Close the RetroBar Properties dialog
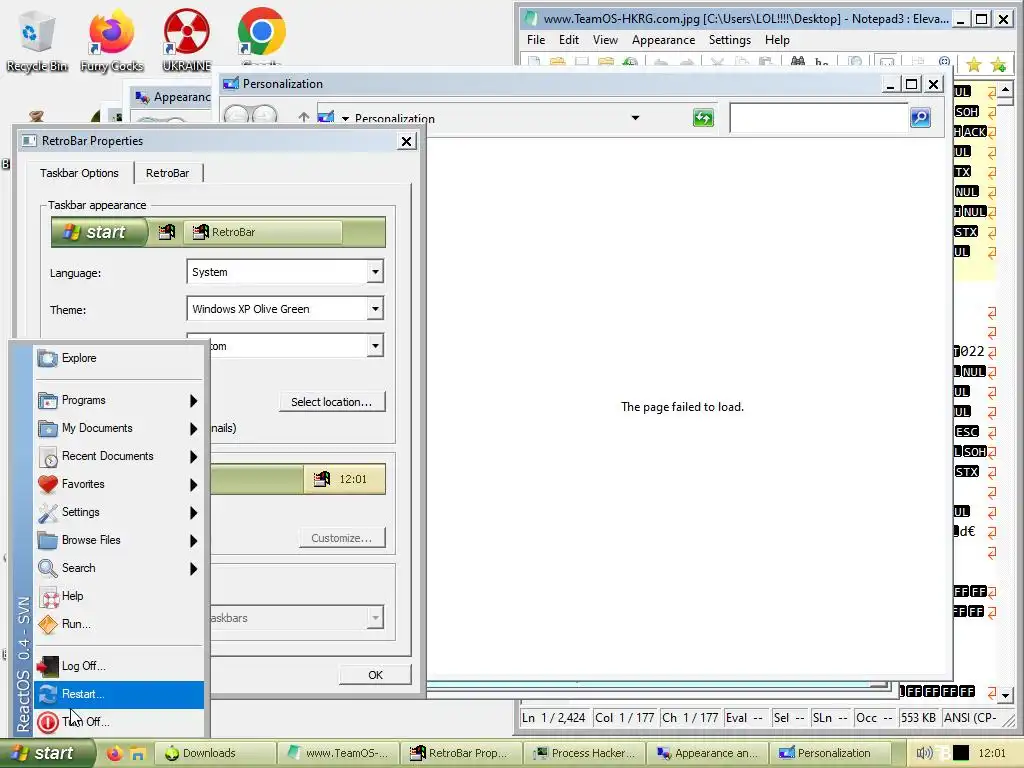This screenshot has width=1024, height=768. click(406, 141)
